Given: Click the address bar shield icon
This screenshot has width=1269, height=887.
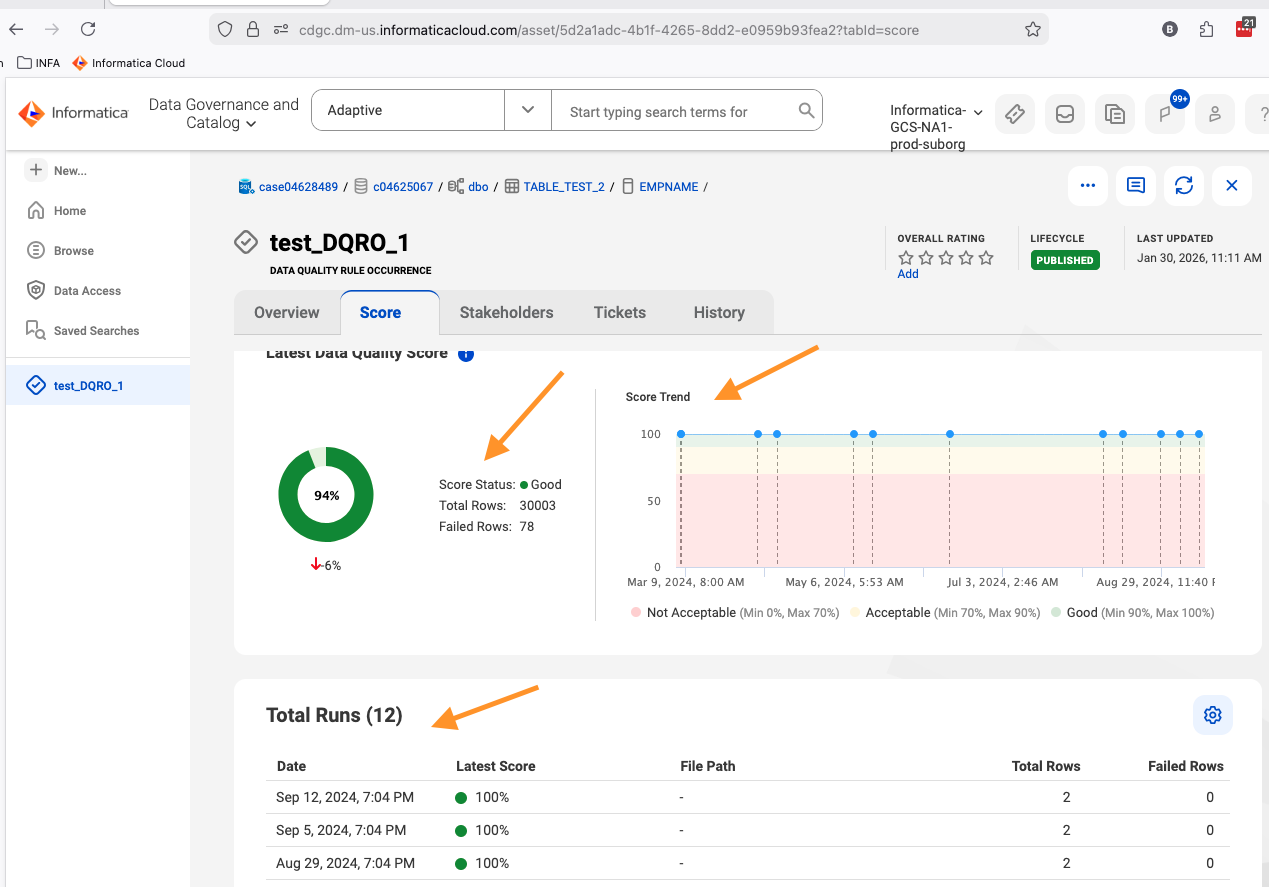Looking at the screenshot, I should pos(225,29).
